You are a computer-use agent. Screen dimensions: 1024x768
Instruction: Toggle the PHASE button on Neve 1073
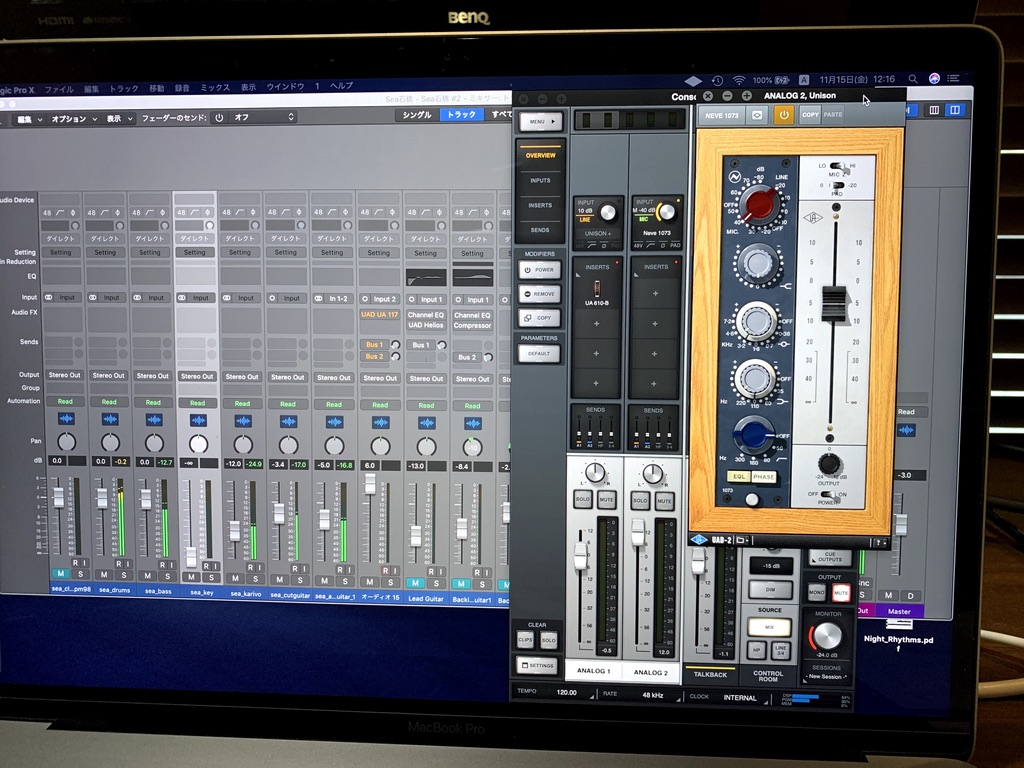click(764, 477)
